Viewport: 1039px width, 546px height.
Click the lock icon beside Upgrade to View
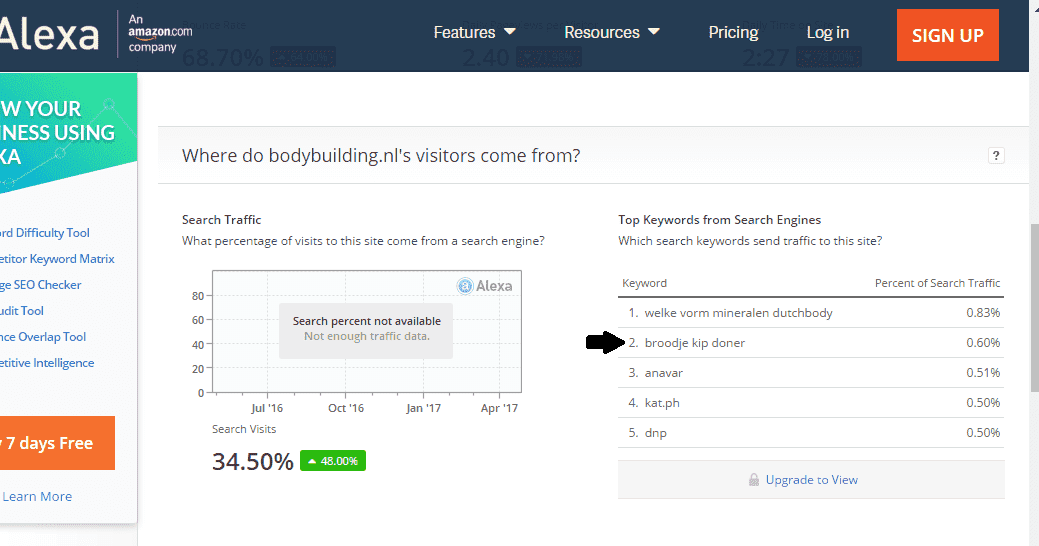click(754, 480)
